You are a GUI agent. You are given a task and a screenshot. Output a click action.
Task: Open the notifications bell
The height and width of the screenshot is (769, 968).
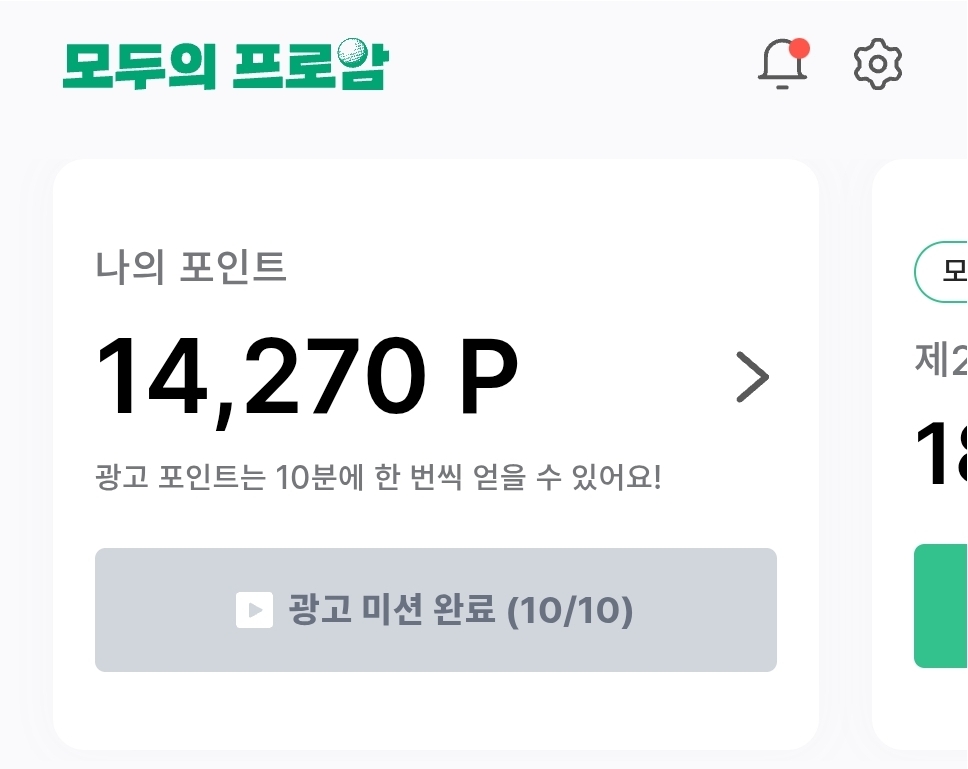coord(782,65)
